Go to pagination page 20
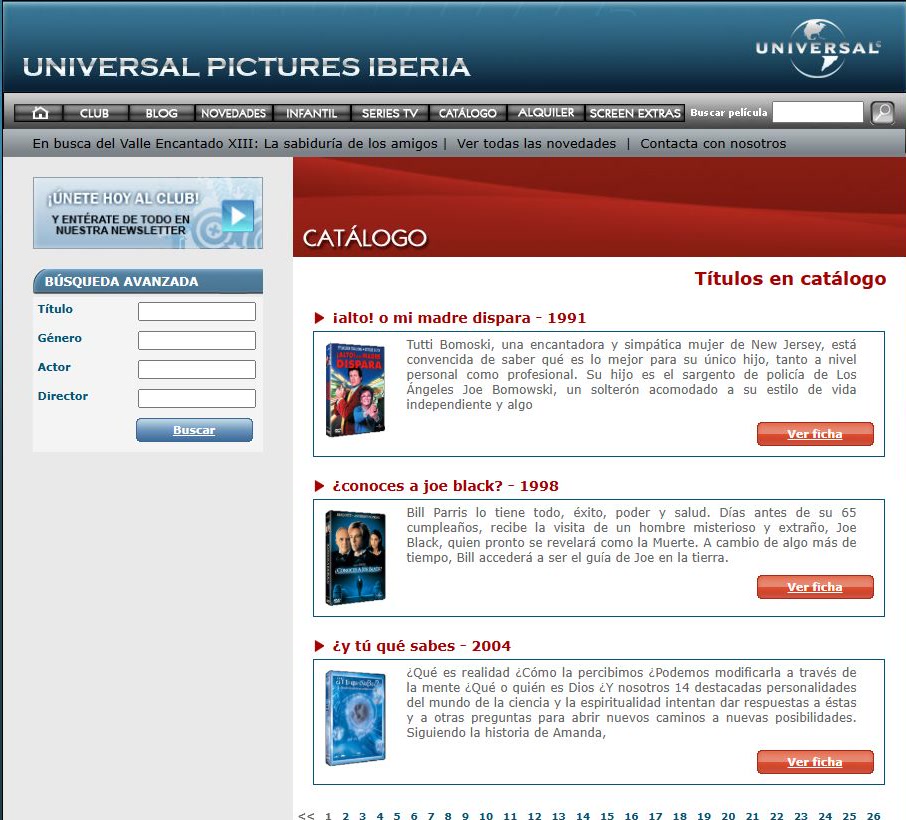Screen dimensions: 906x820 [x=728, y=816]
